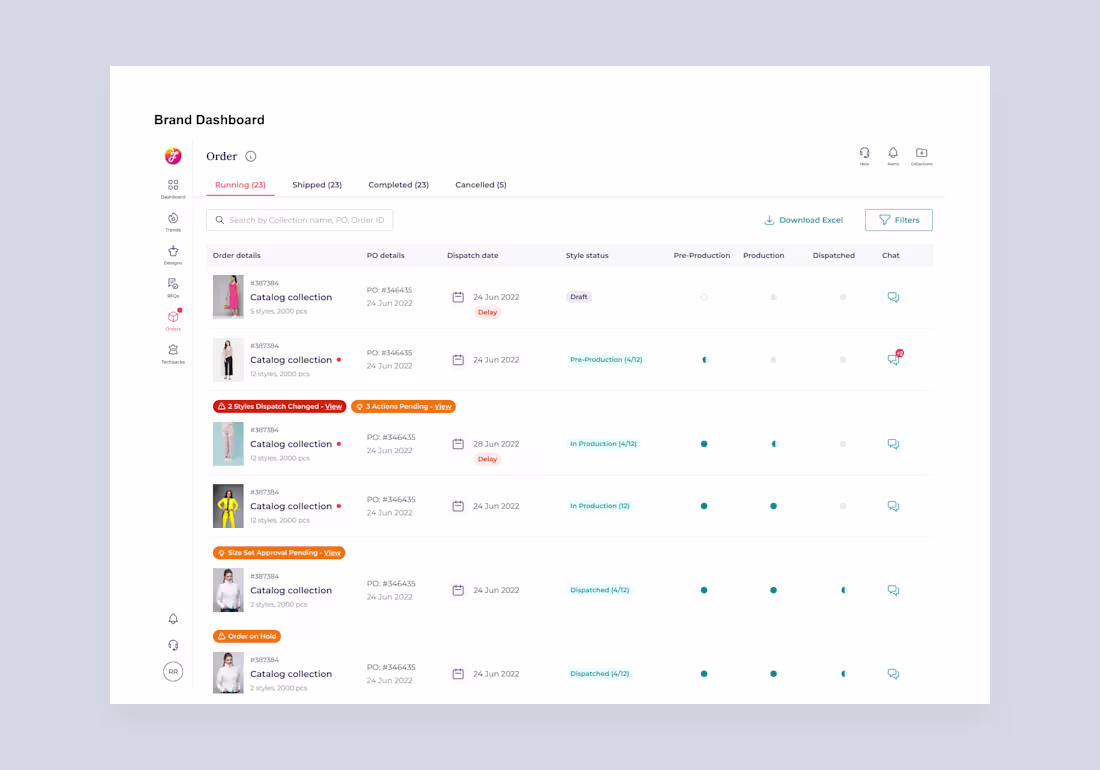1100x770 pixels.
Task: Open the Cancelled (5) tab
Action: 480,185
